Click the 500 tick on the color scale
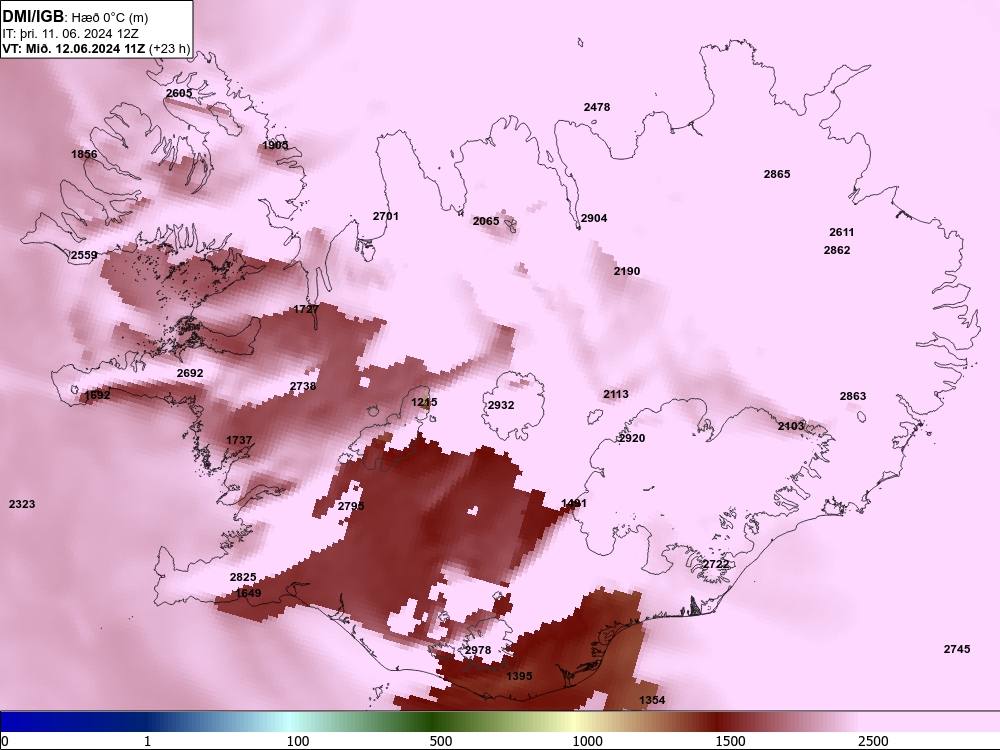Image resolution: width=1000 pixels, height=750 pixels. (441, 741)
